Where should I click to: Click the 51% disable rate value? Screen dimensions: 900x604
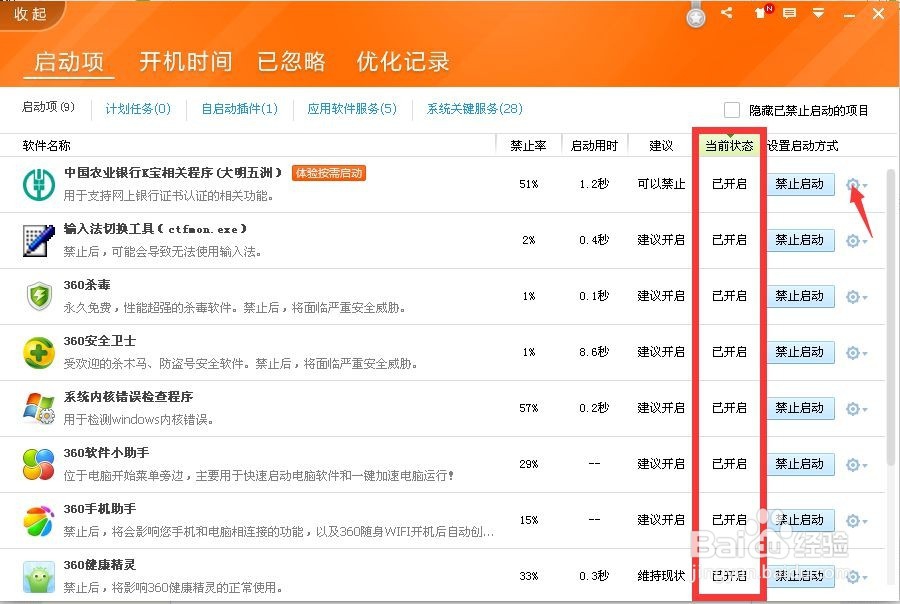point(529,184)
